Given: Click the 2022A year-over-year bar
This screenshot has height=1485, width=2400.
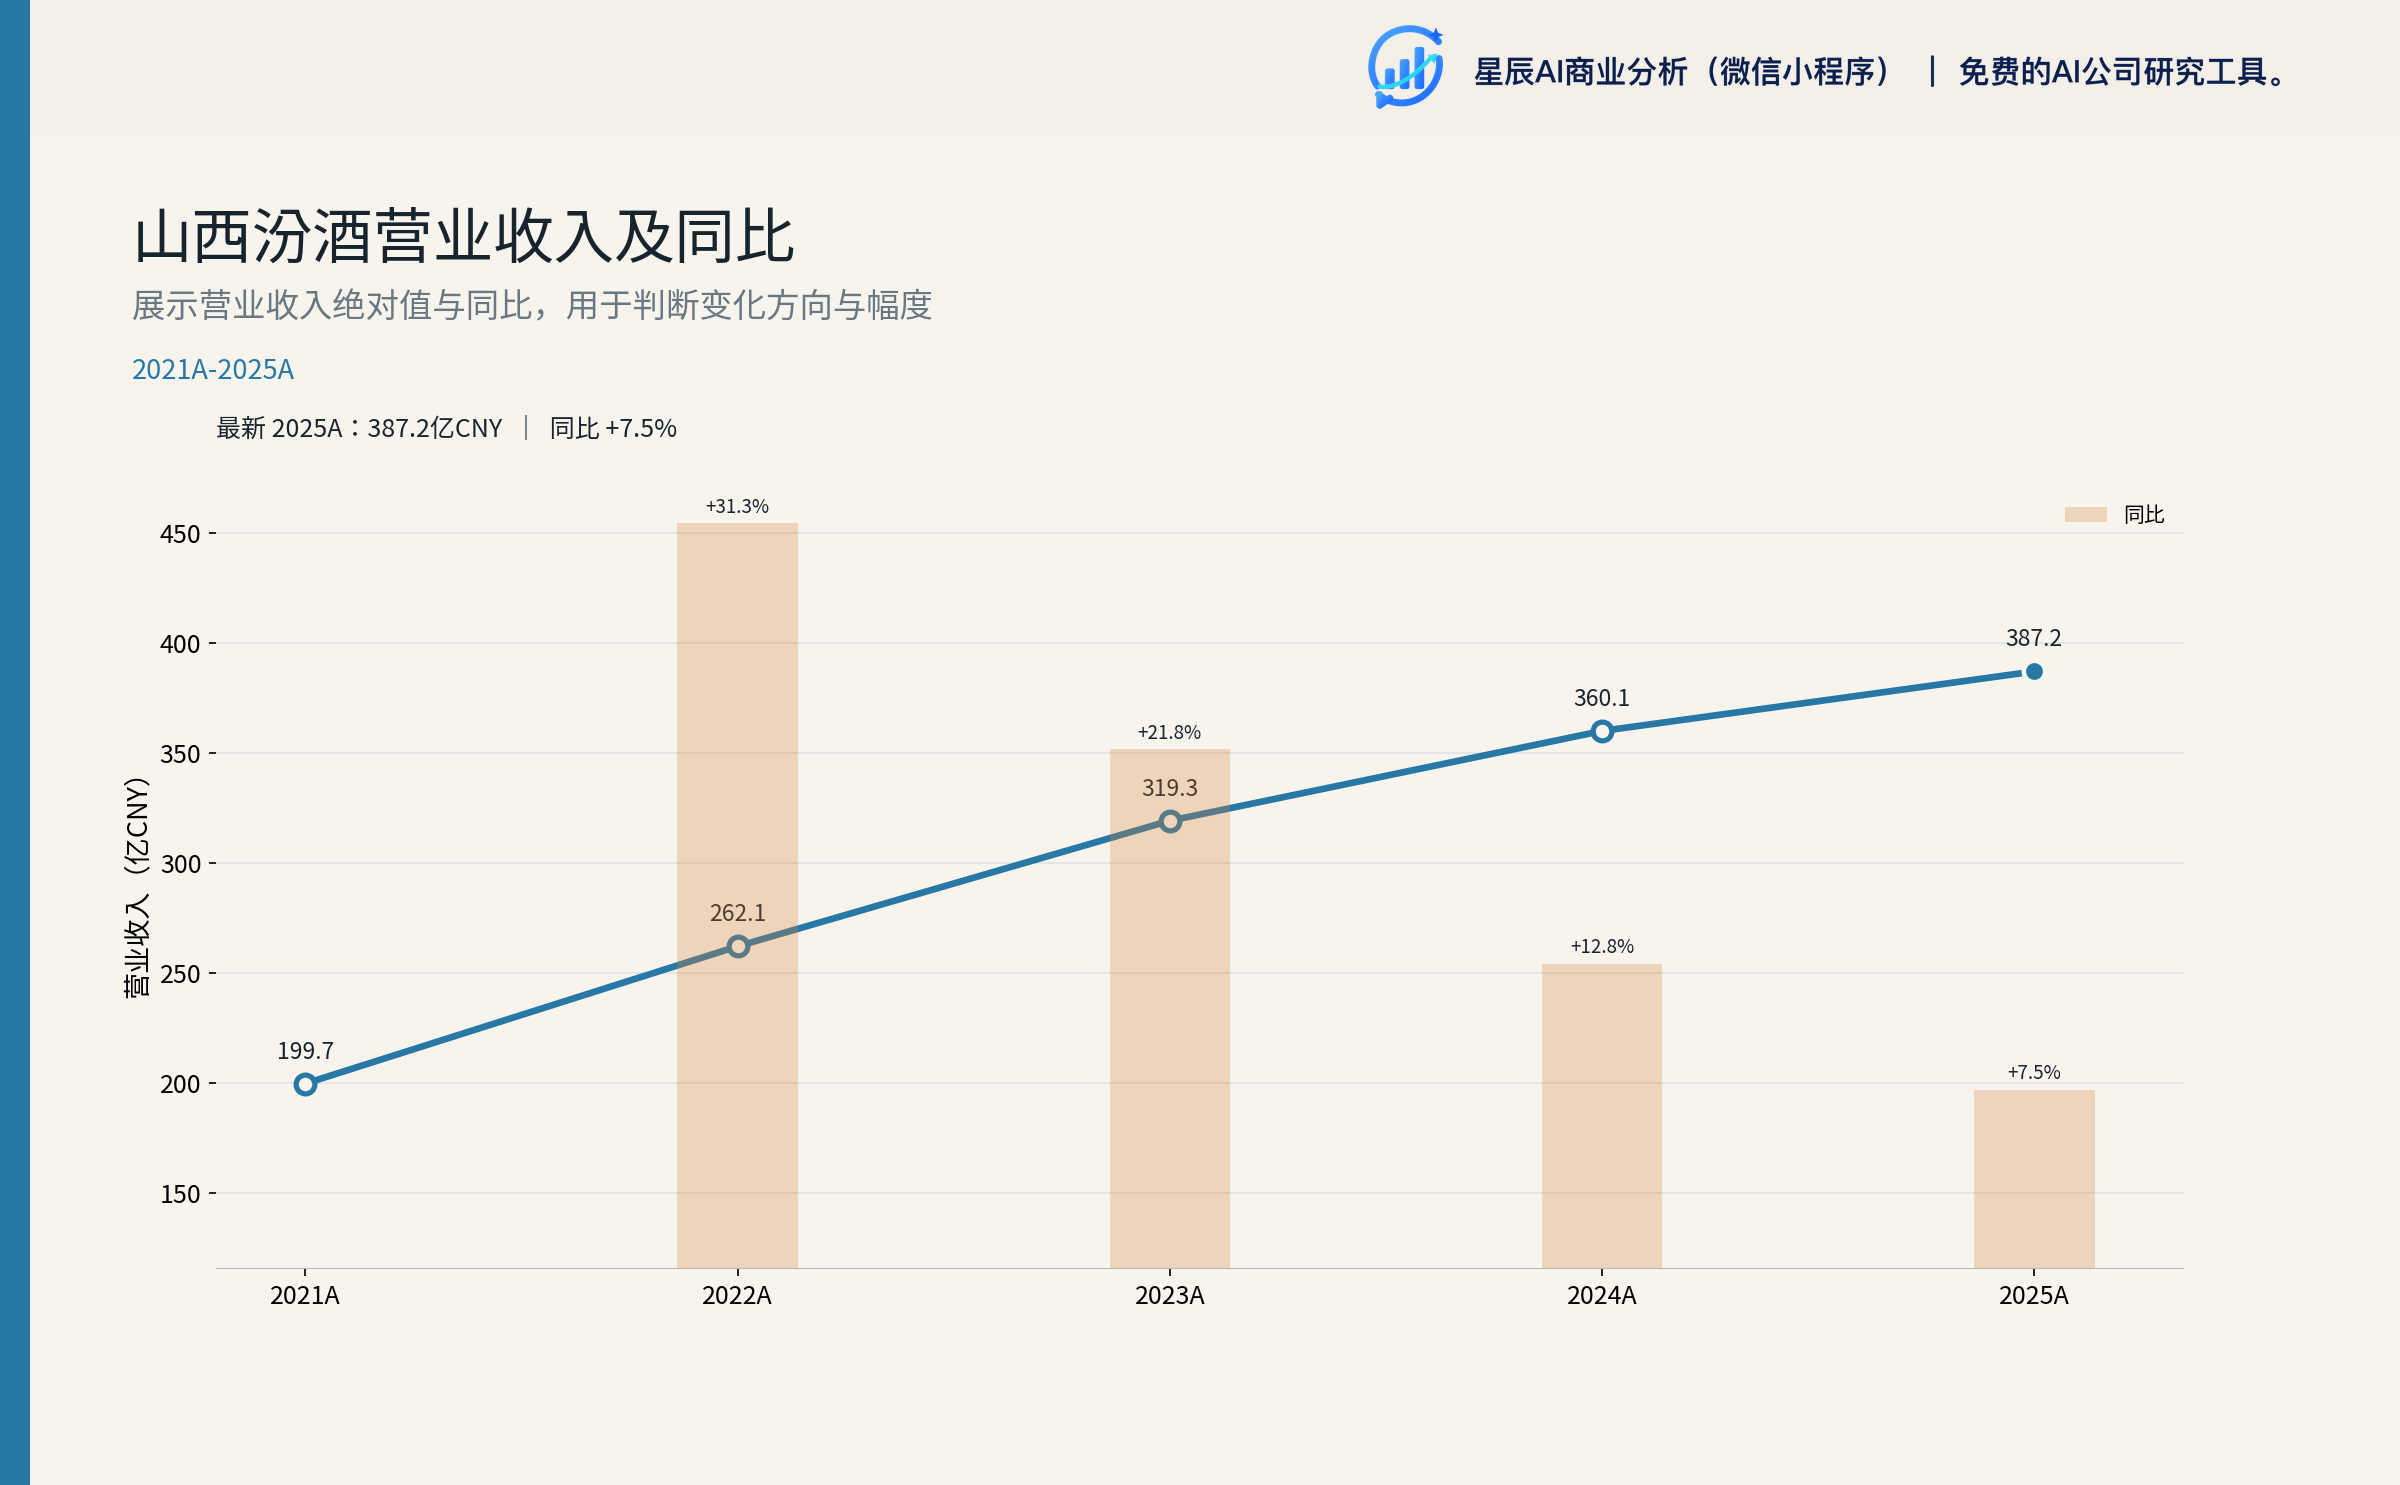Looking at the screenshot, I should tap(737, 895).
